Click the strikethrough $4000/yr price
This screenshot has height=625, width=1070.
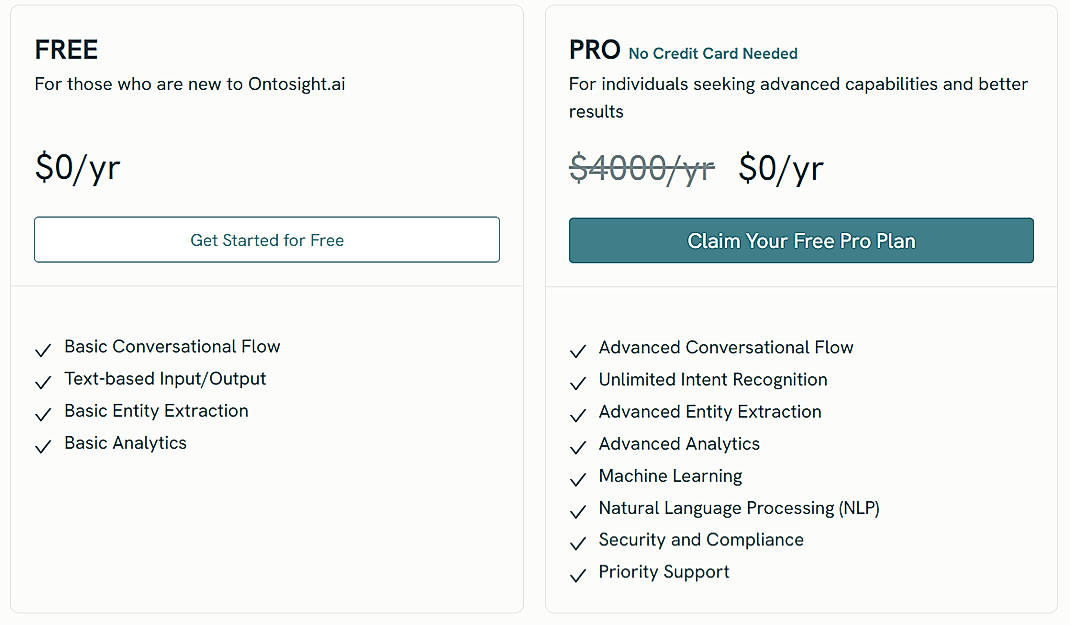(x=641, y=168)
